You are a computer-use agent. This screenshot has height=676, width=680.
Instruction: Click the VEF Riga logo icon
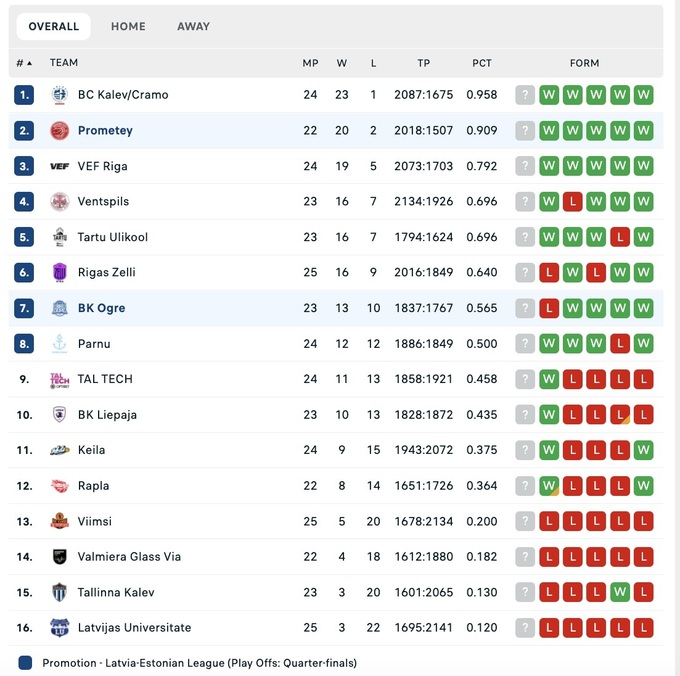(x=59, y=166)
